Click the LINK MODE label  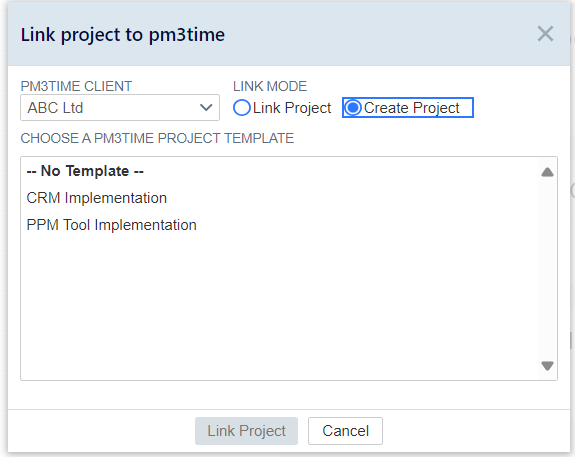[270, 86]
